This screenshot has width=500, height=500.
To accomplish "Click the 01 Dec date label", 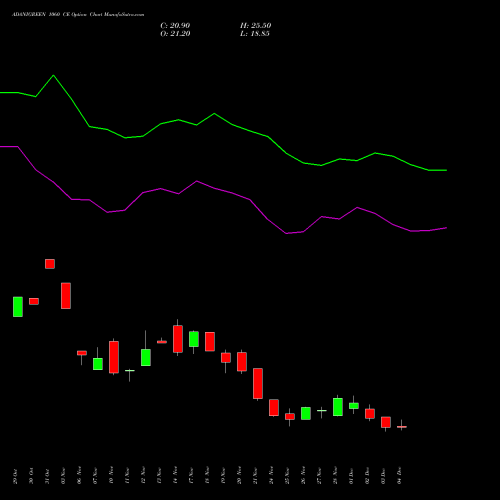I will tap(351, 475).
